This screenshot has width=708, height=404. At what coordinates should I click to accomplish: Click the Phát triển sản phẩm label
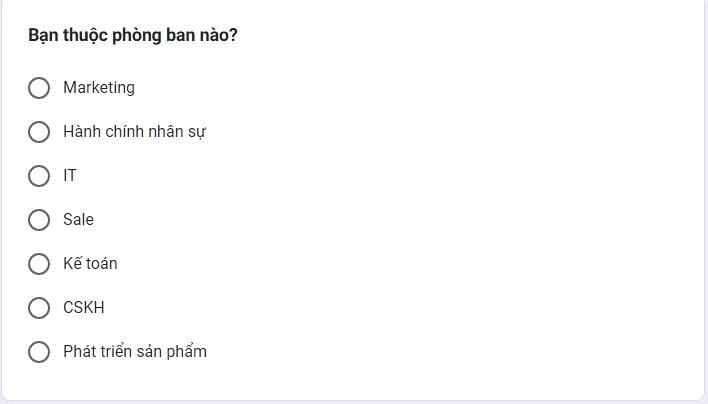coord(135,352)
